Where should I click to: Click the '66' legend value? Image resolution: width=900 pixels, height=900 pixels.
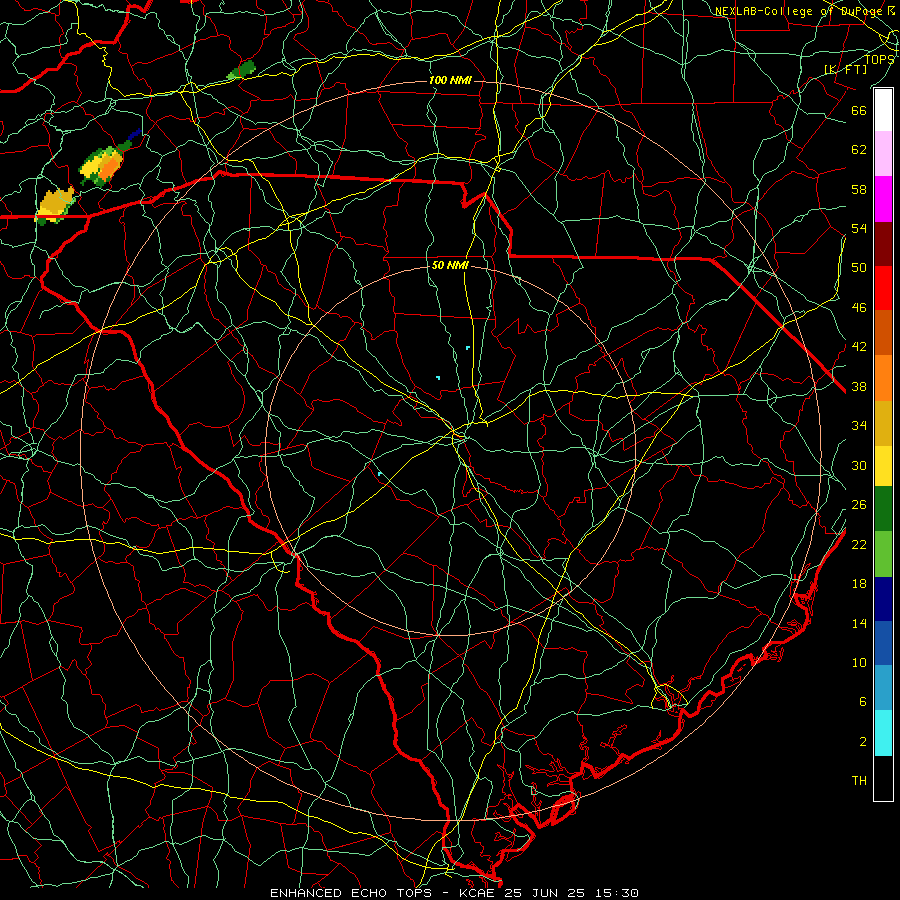859,110
